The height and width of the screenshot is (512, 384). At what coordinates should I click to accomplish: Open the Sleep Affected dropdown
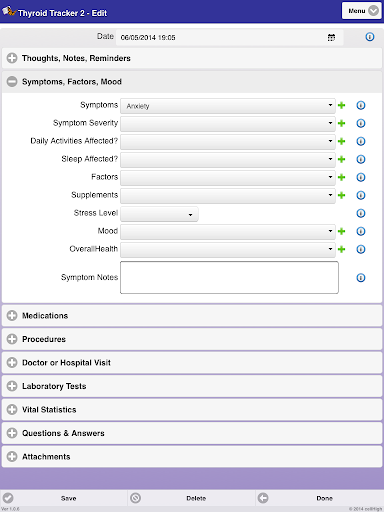tap(228, 160)
